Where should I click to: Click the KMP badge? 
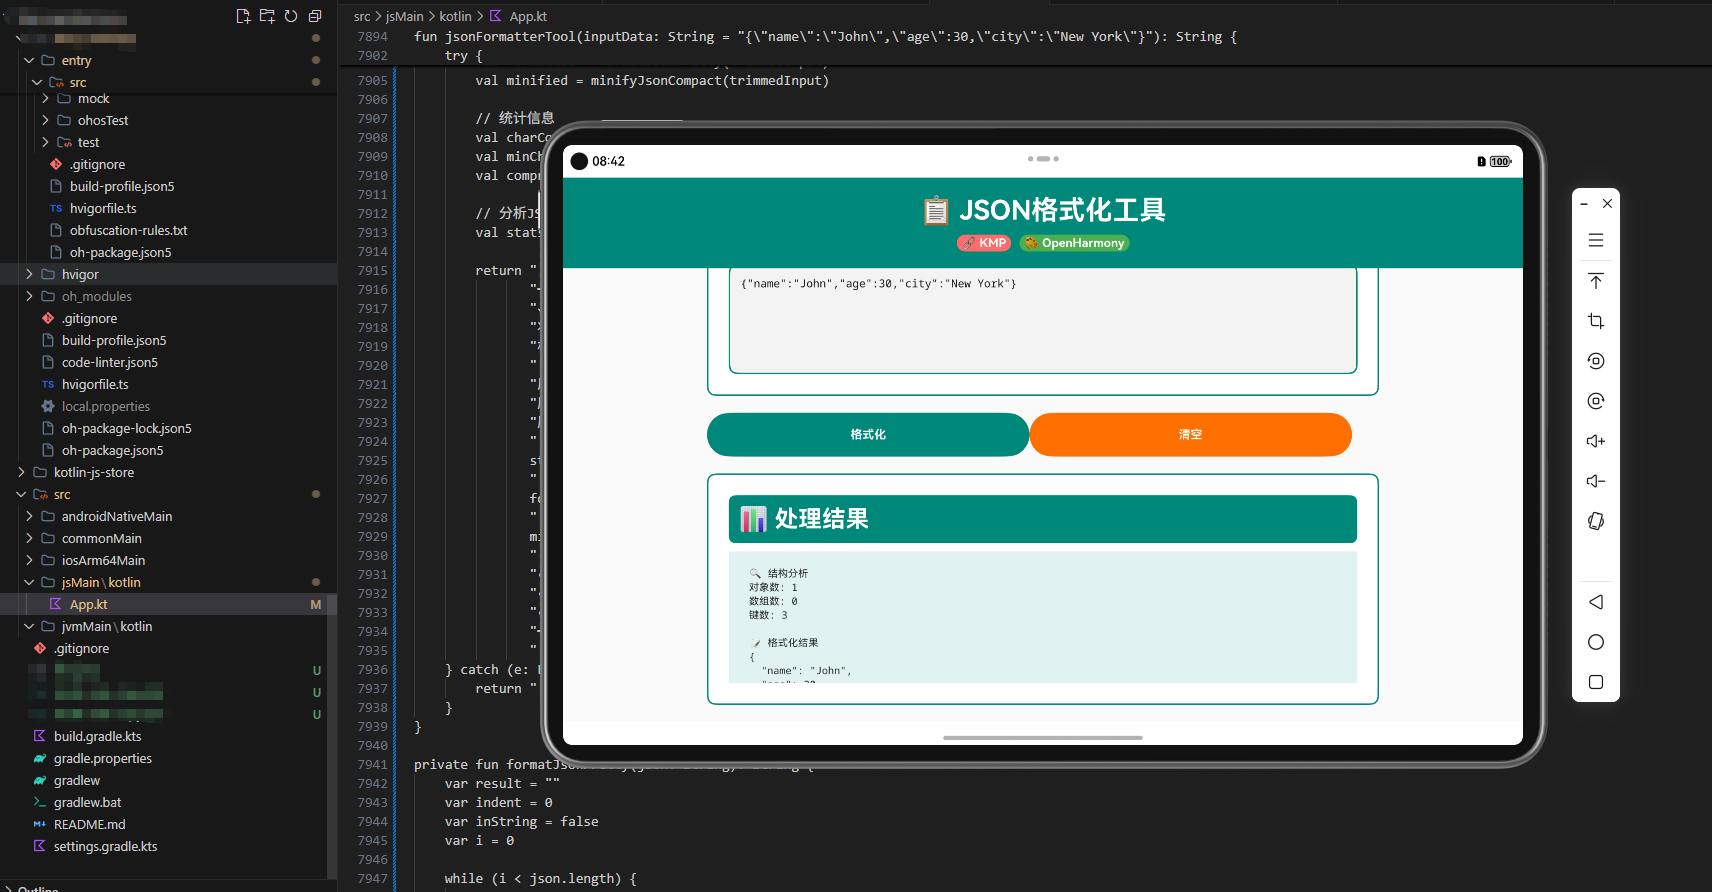click(984, 243)
